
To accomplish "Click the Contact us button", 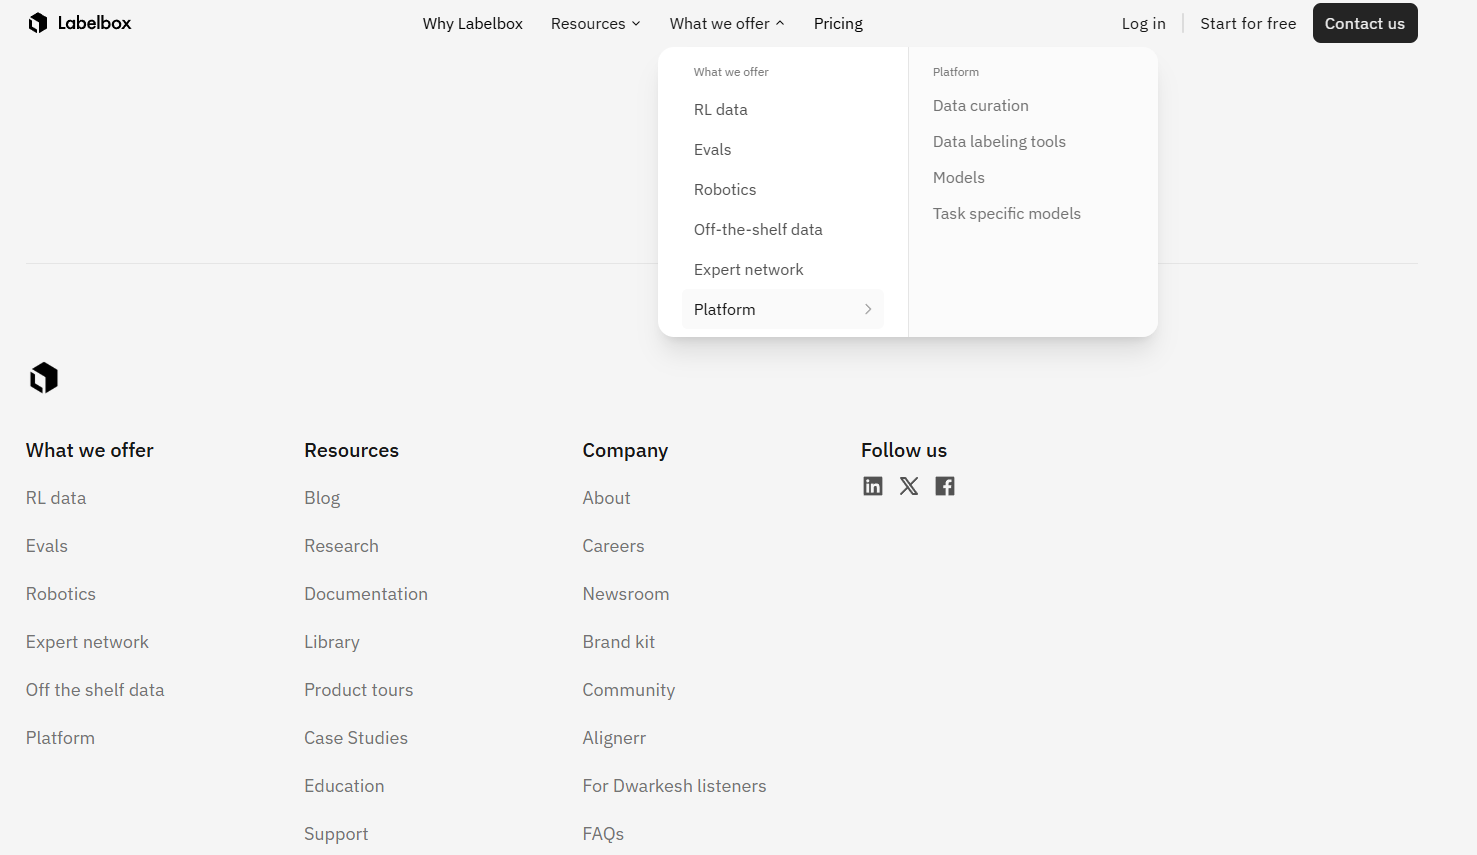I will [1364, 23].
